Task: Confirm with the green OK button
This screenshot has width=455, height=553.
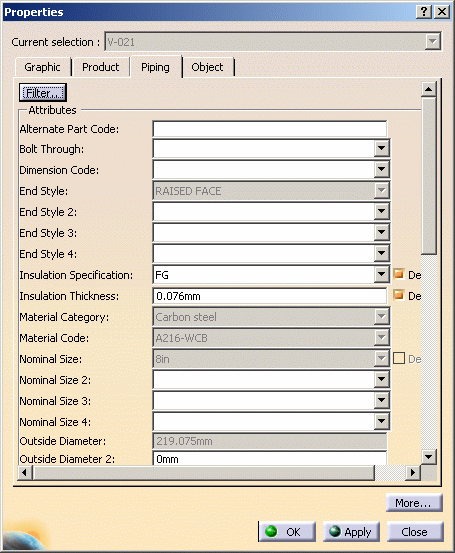Action: pyautogui.click(x=287, y=531)
